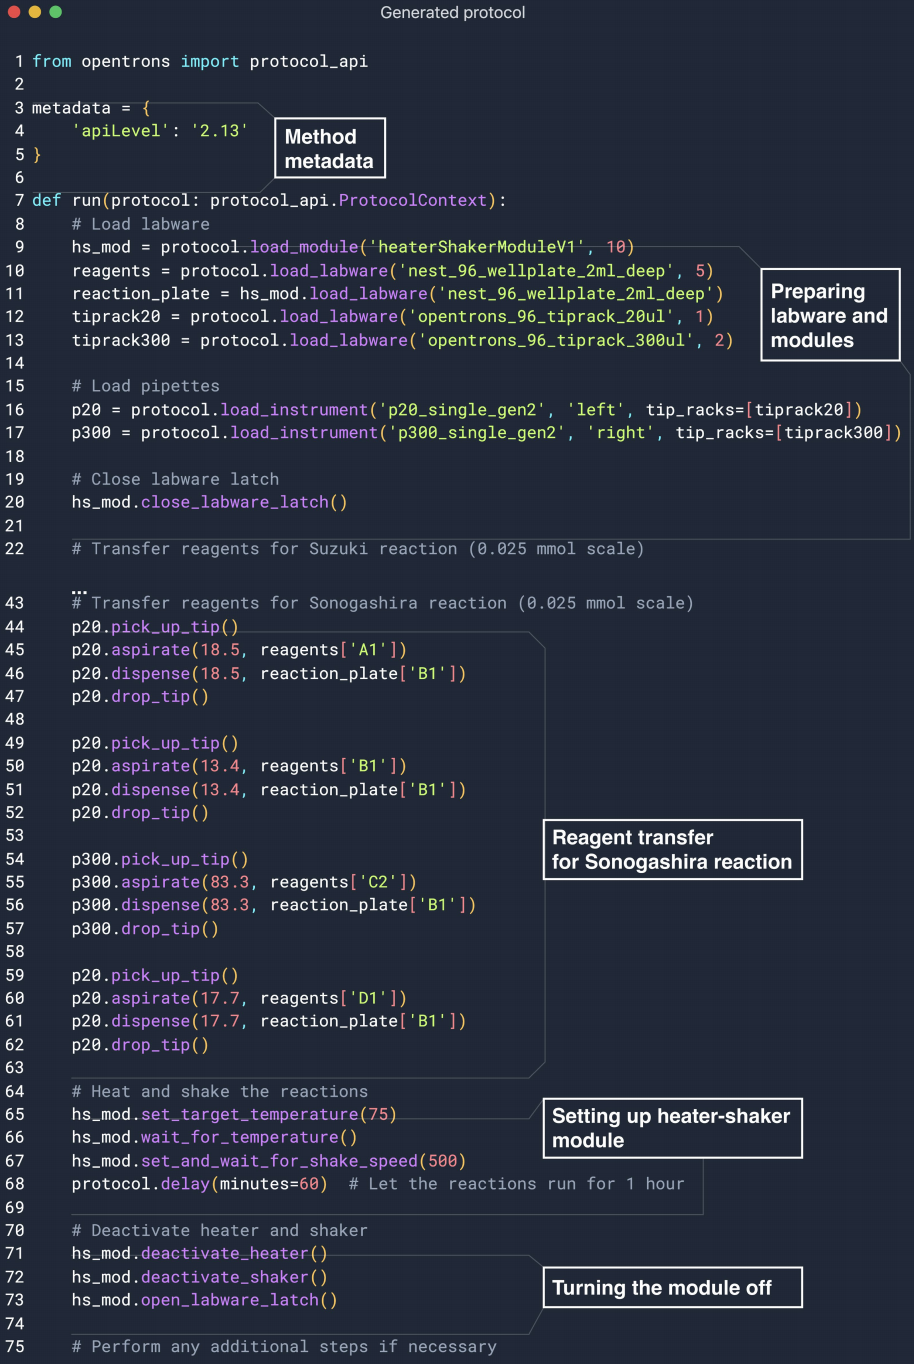The image size is (914, 1364).
Task: Select the "Method metadata" annotation box
Action: [329, 149]
